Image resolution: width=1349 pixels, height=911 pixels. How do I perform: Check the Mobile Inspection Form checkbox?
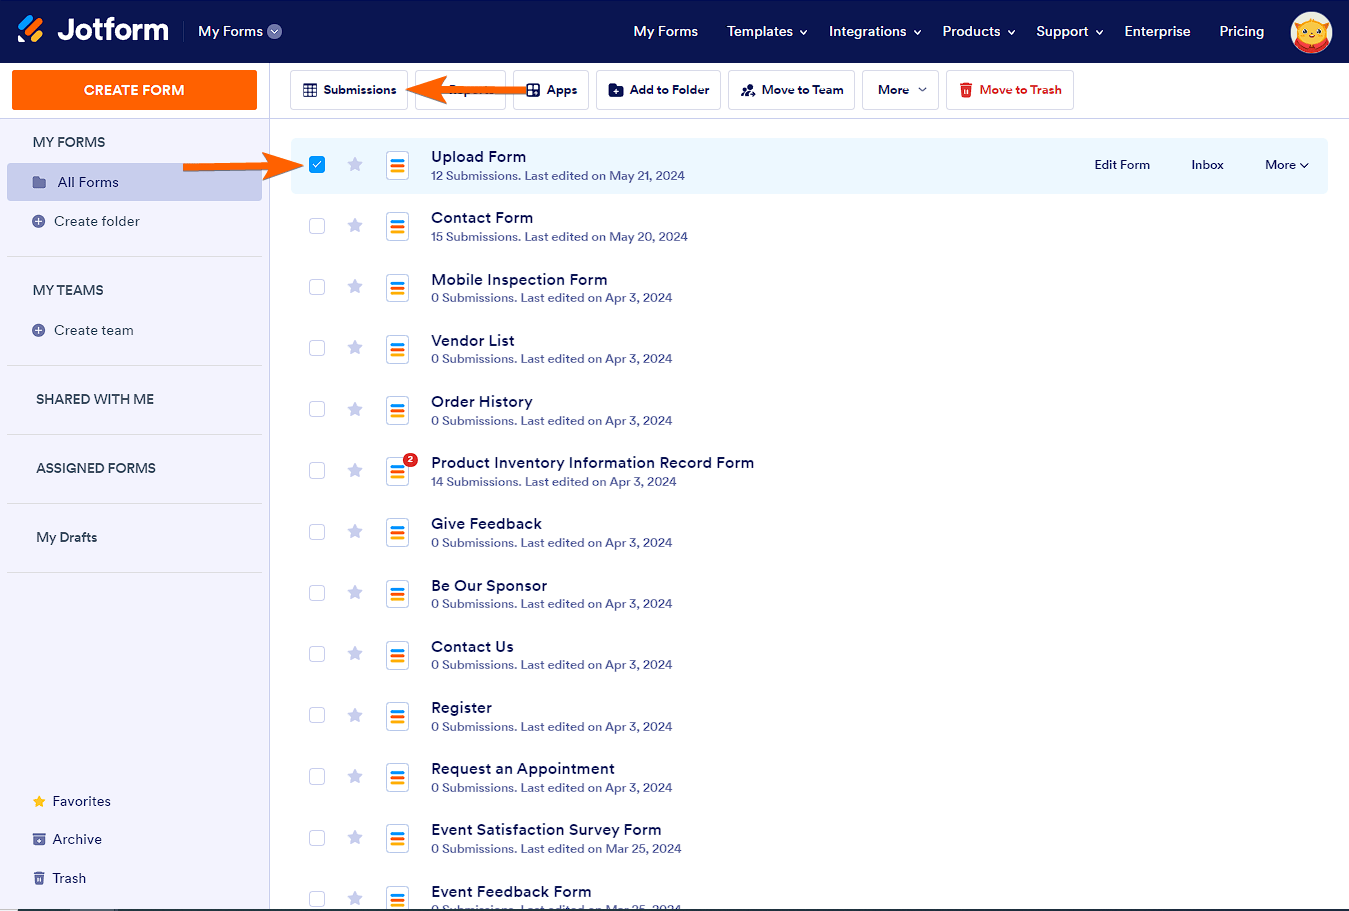tap(317, 287)
